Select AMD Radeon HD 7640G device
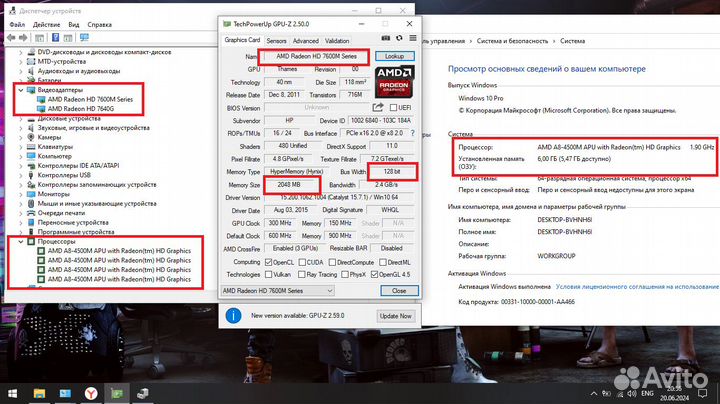Image resolution: width=720 pixels, height=404 pixels. tap(81, 109)
